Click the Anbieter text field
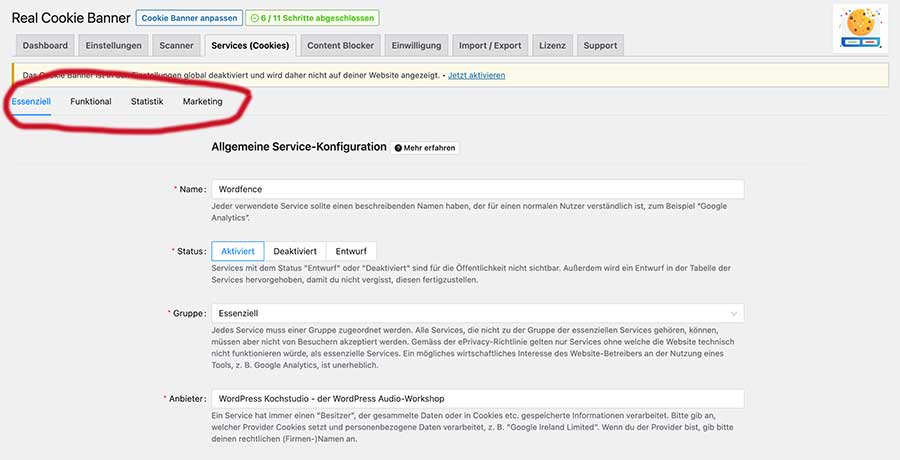The width and height of the screenshot is (900, 460). (477, 398)
